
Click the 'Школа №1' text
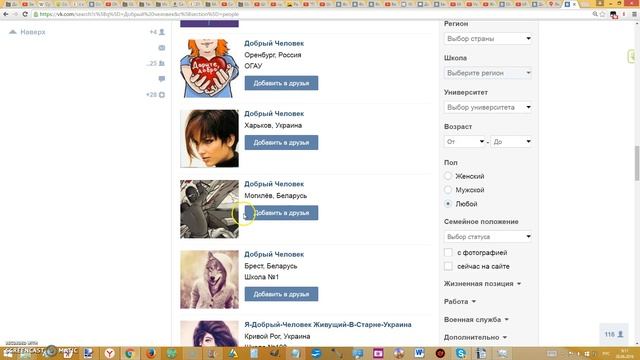262,277
